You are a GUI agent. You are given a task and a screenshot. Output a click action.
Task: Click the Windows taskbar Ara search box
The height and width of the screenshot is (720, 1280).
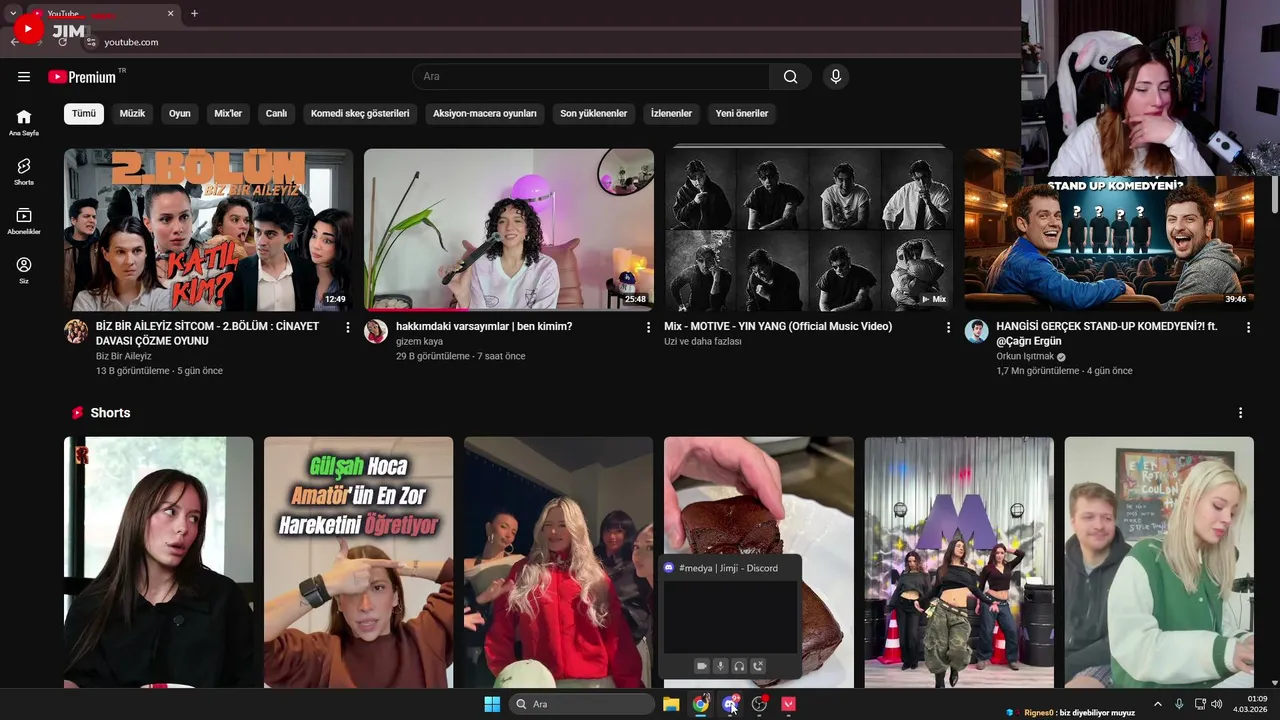point(582,704)
